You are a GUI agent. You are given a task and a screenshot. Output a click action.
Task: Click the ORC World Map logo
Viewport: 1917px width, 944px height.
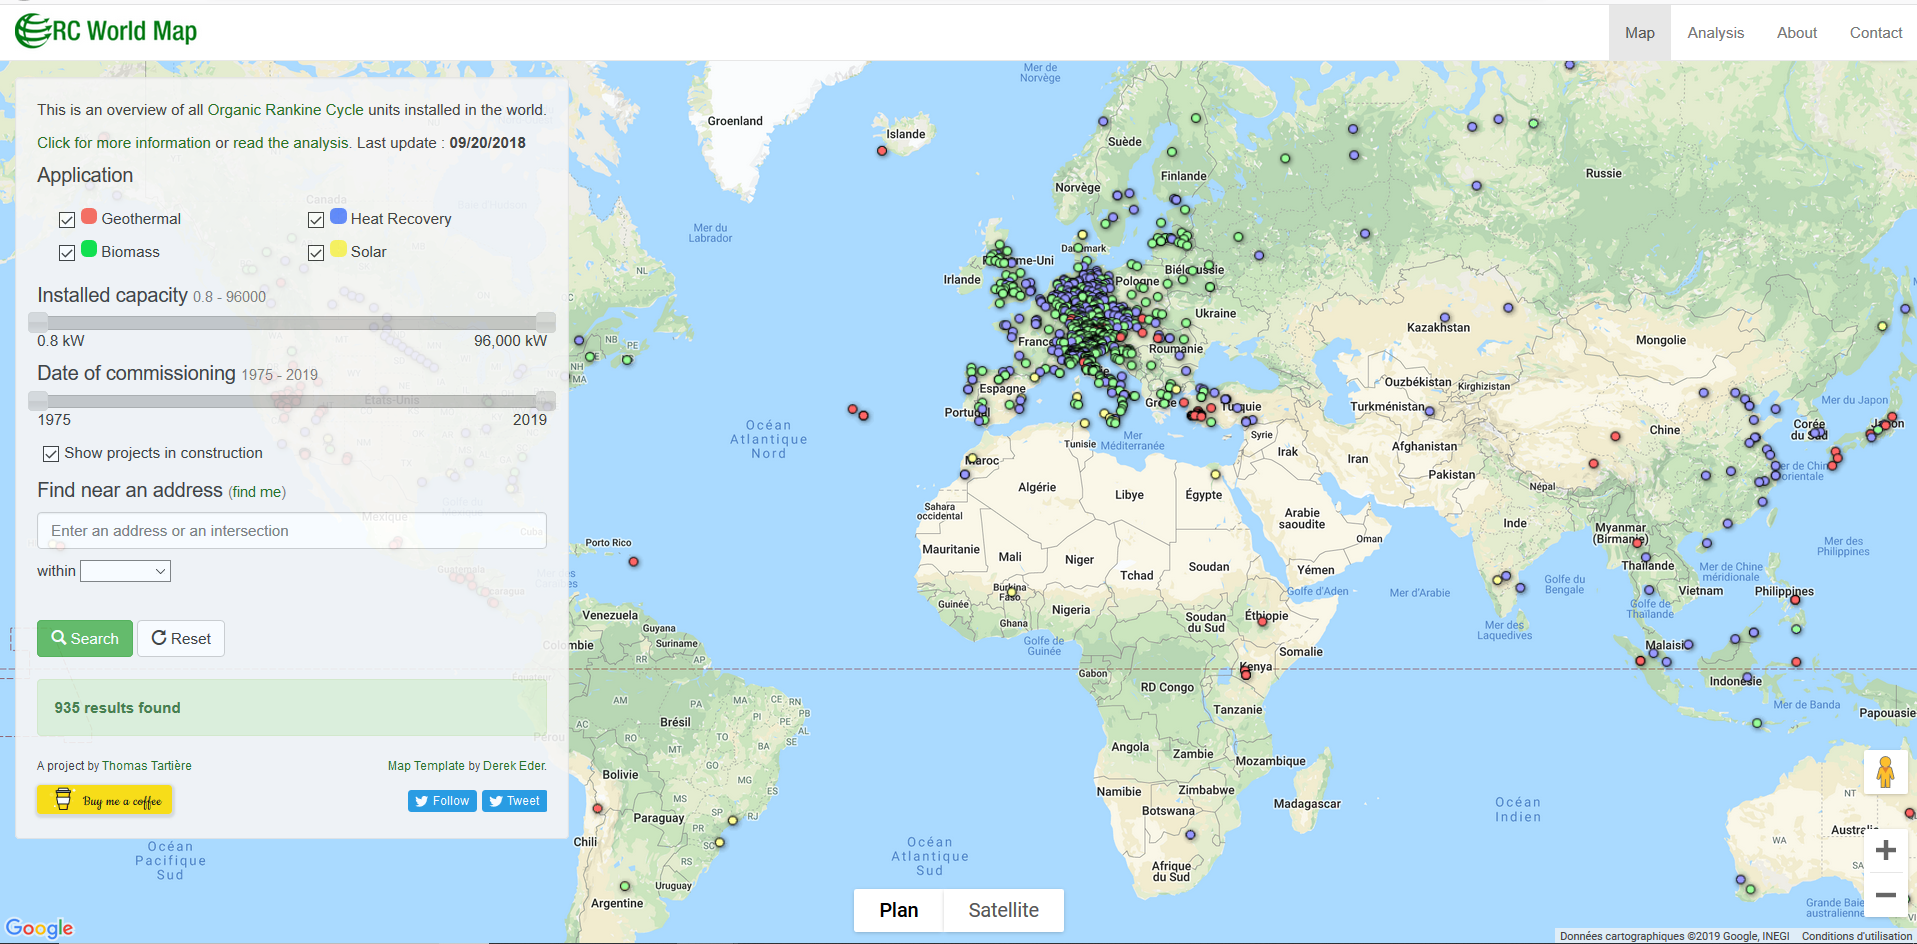point(106,31)
